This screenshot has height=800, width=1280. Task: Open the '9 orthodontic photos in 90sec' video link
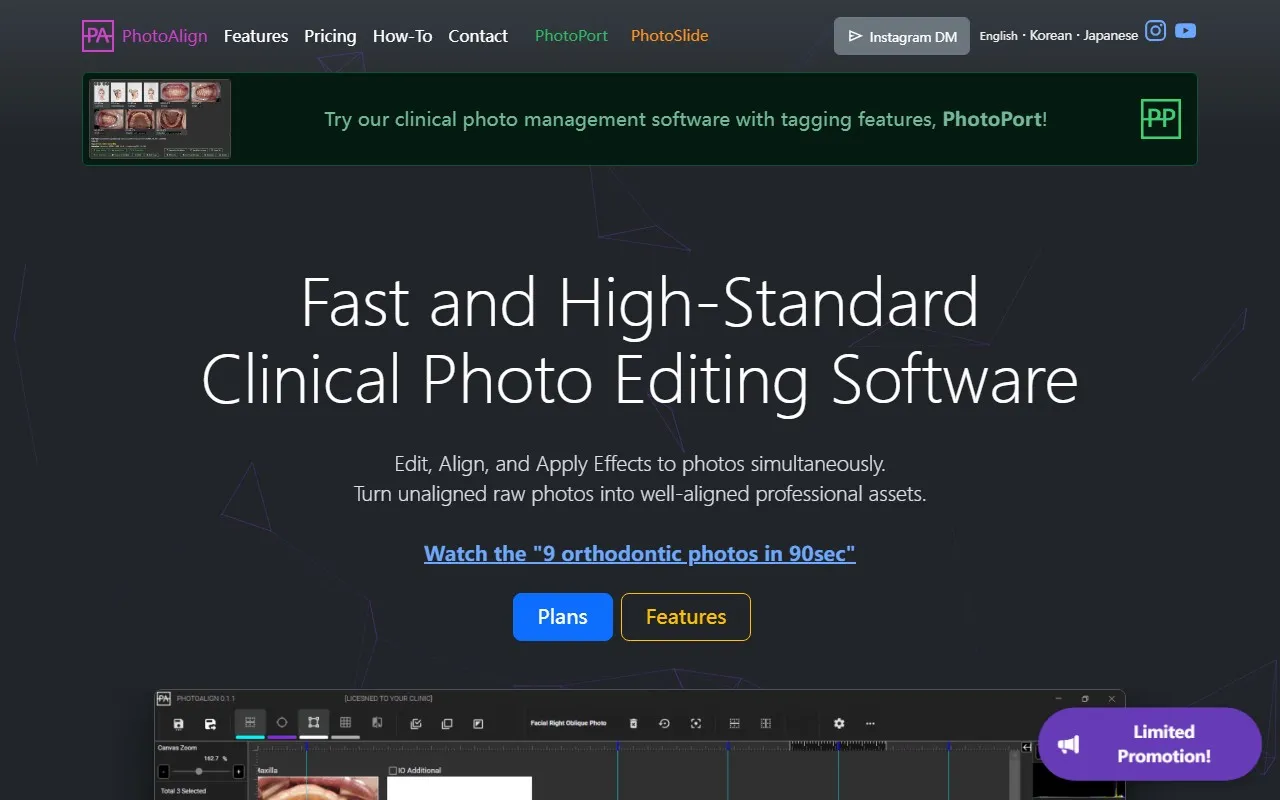point(640,553)
